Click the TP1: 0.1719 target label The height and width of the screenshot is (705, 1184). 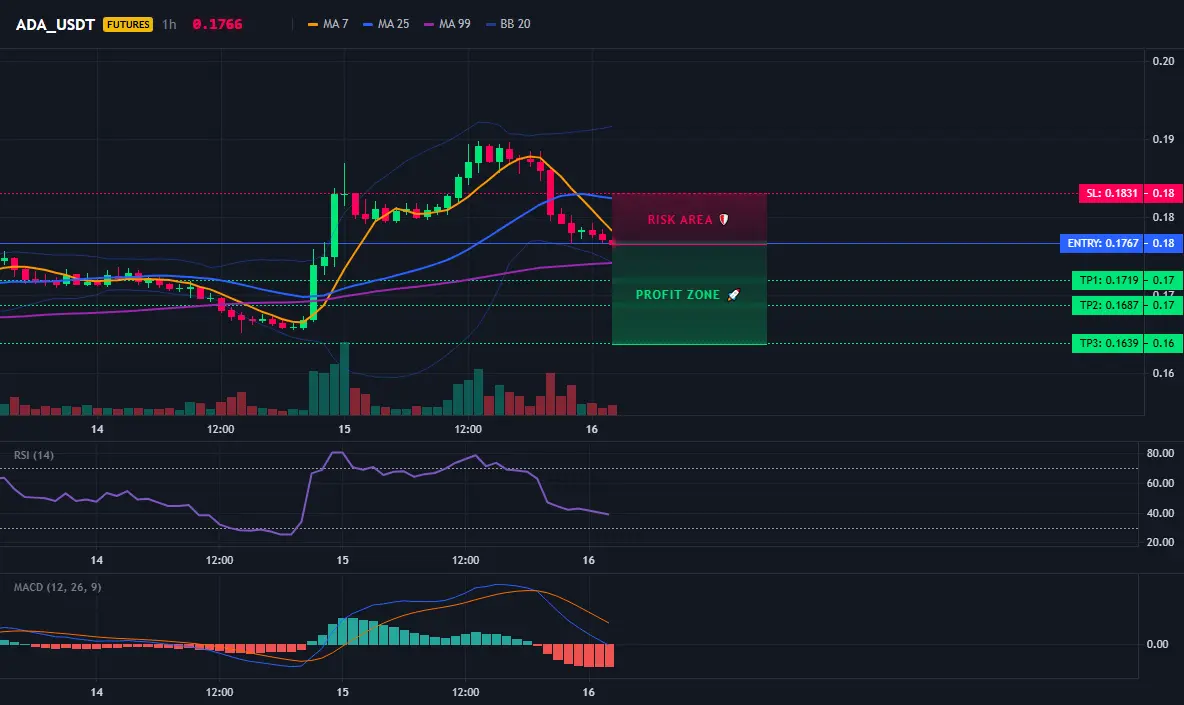(x=1108, y=280)
